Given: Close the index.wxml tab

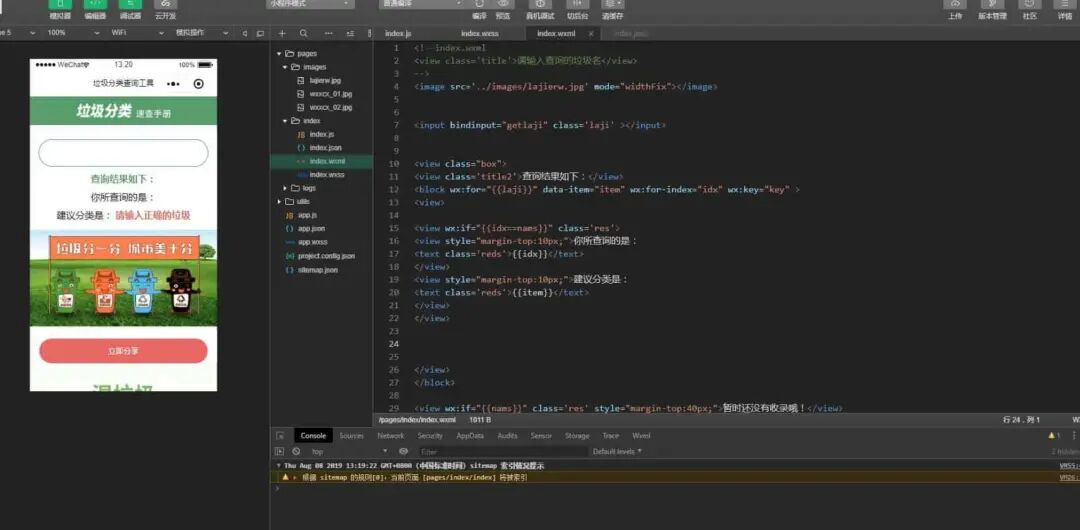Looking at the screenshot, I should 591,33.
